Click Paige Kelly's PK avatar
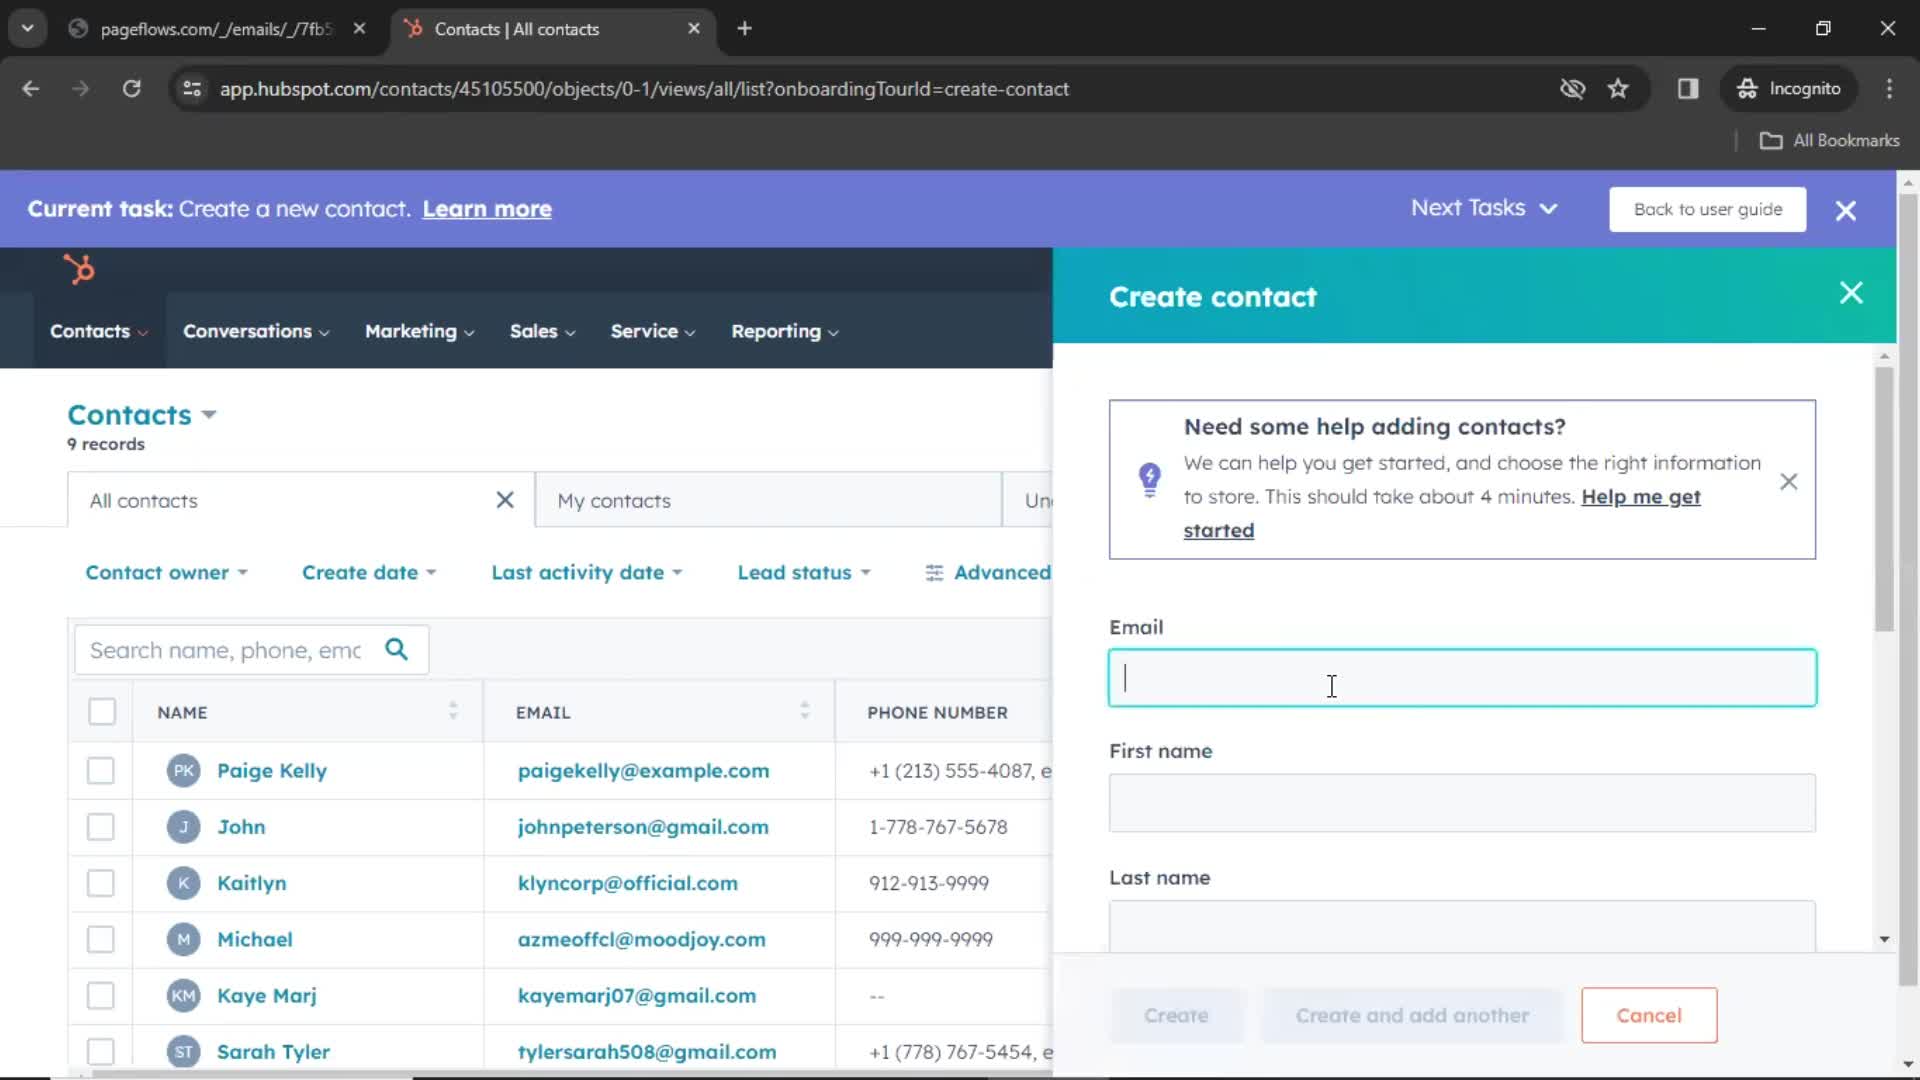Image resolution: width=1920 pixels, height=1080 pixels. tap(184, 771)
